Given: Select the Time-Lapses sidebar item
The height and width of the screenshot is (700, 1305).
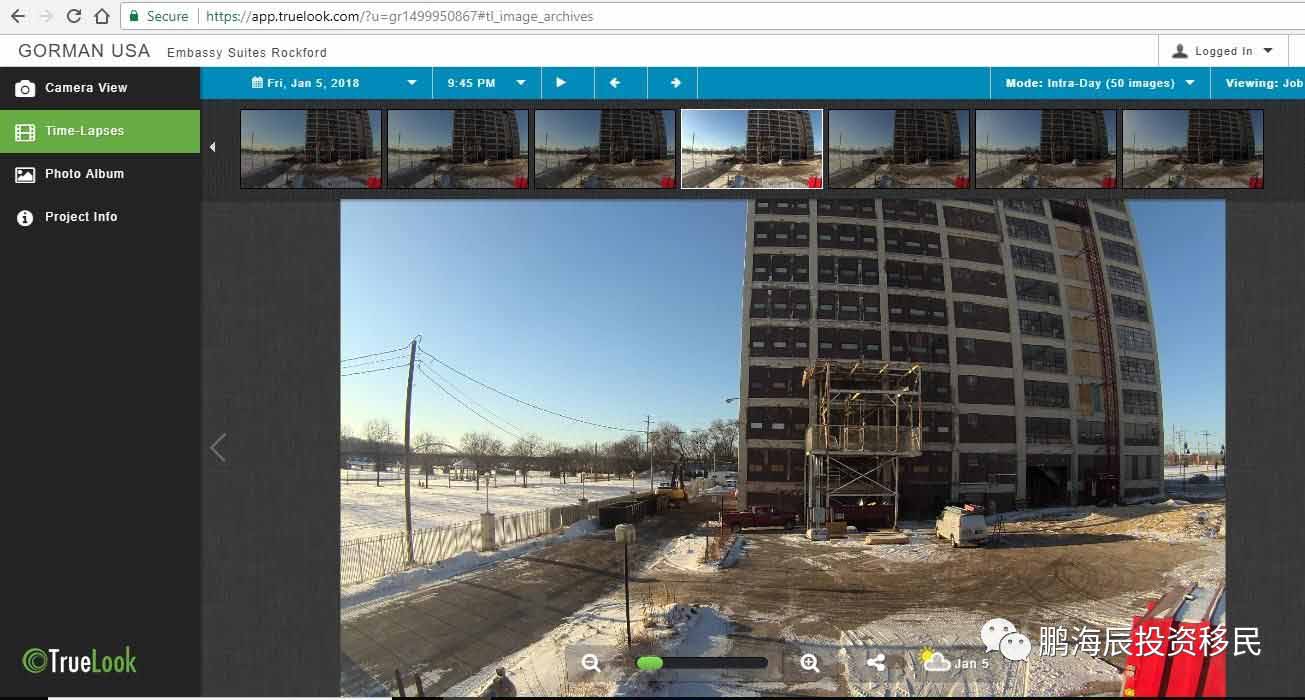Looking at the screenshot, I should [100, 131].
